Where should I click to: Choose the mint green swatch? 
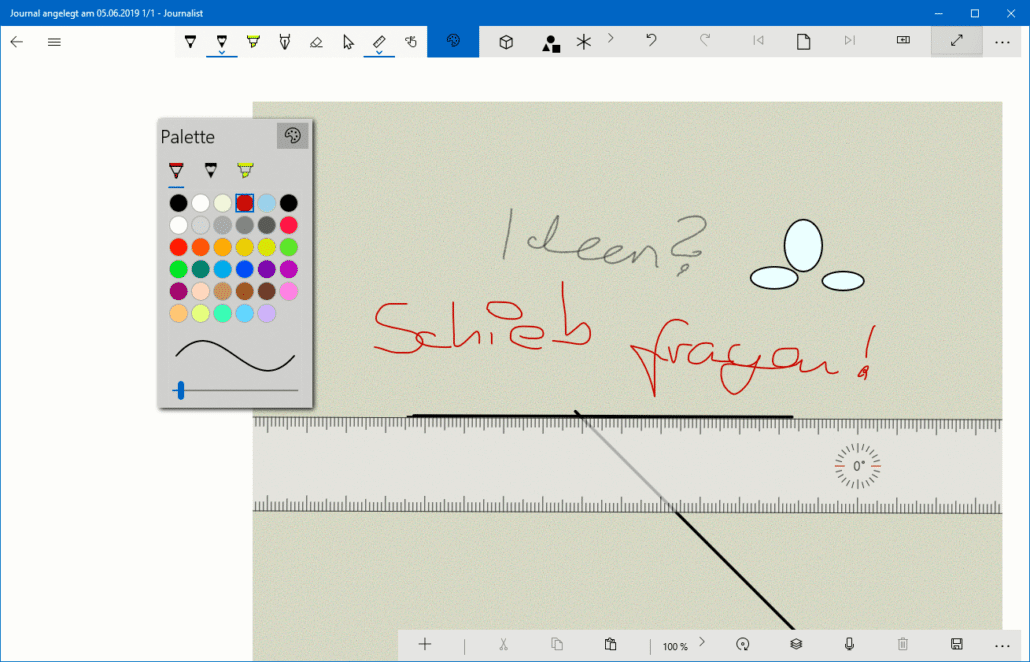pos(223,313)
